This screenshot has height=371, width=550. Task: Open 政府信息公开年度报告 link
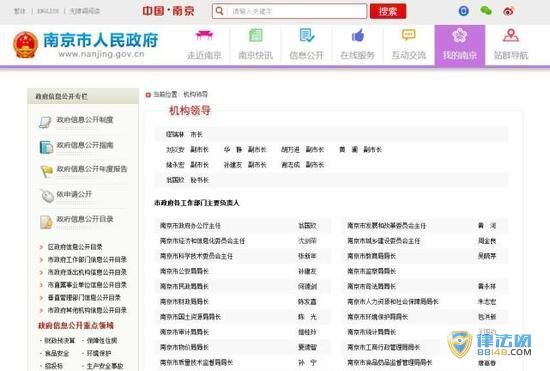(92, 169)
